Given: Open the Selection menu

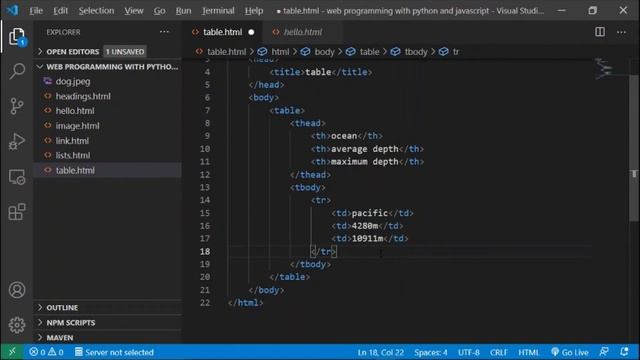Looking at the screenshot, I should click(96, 11).
